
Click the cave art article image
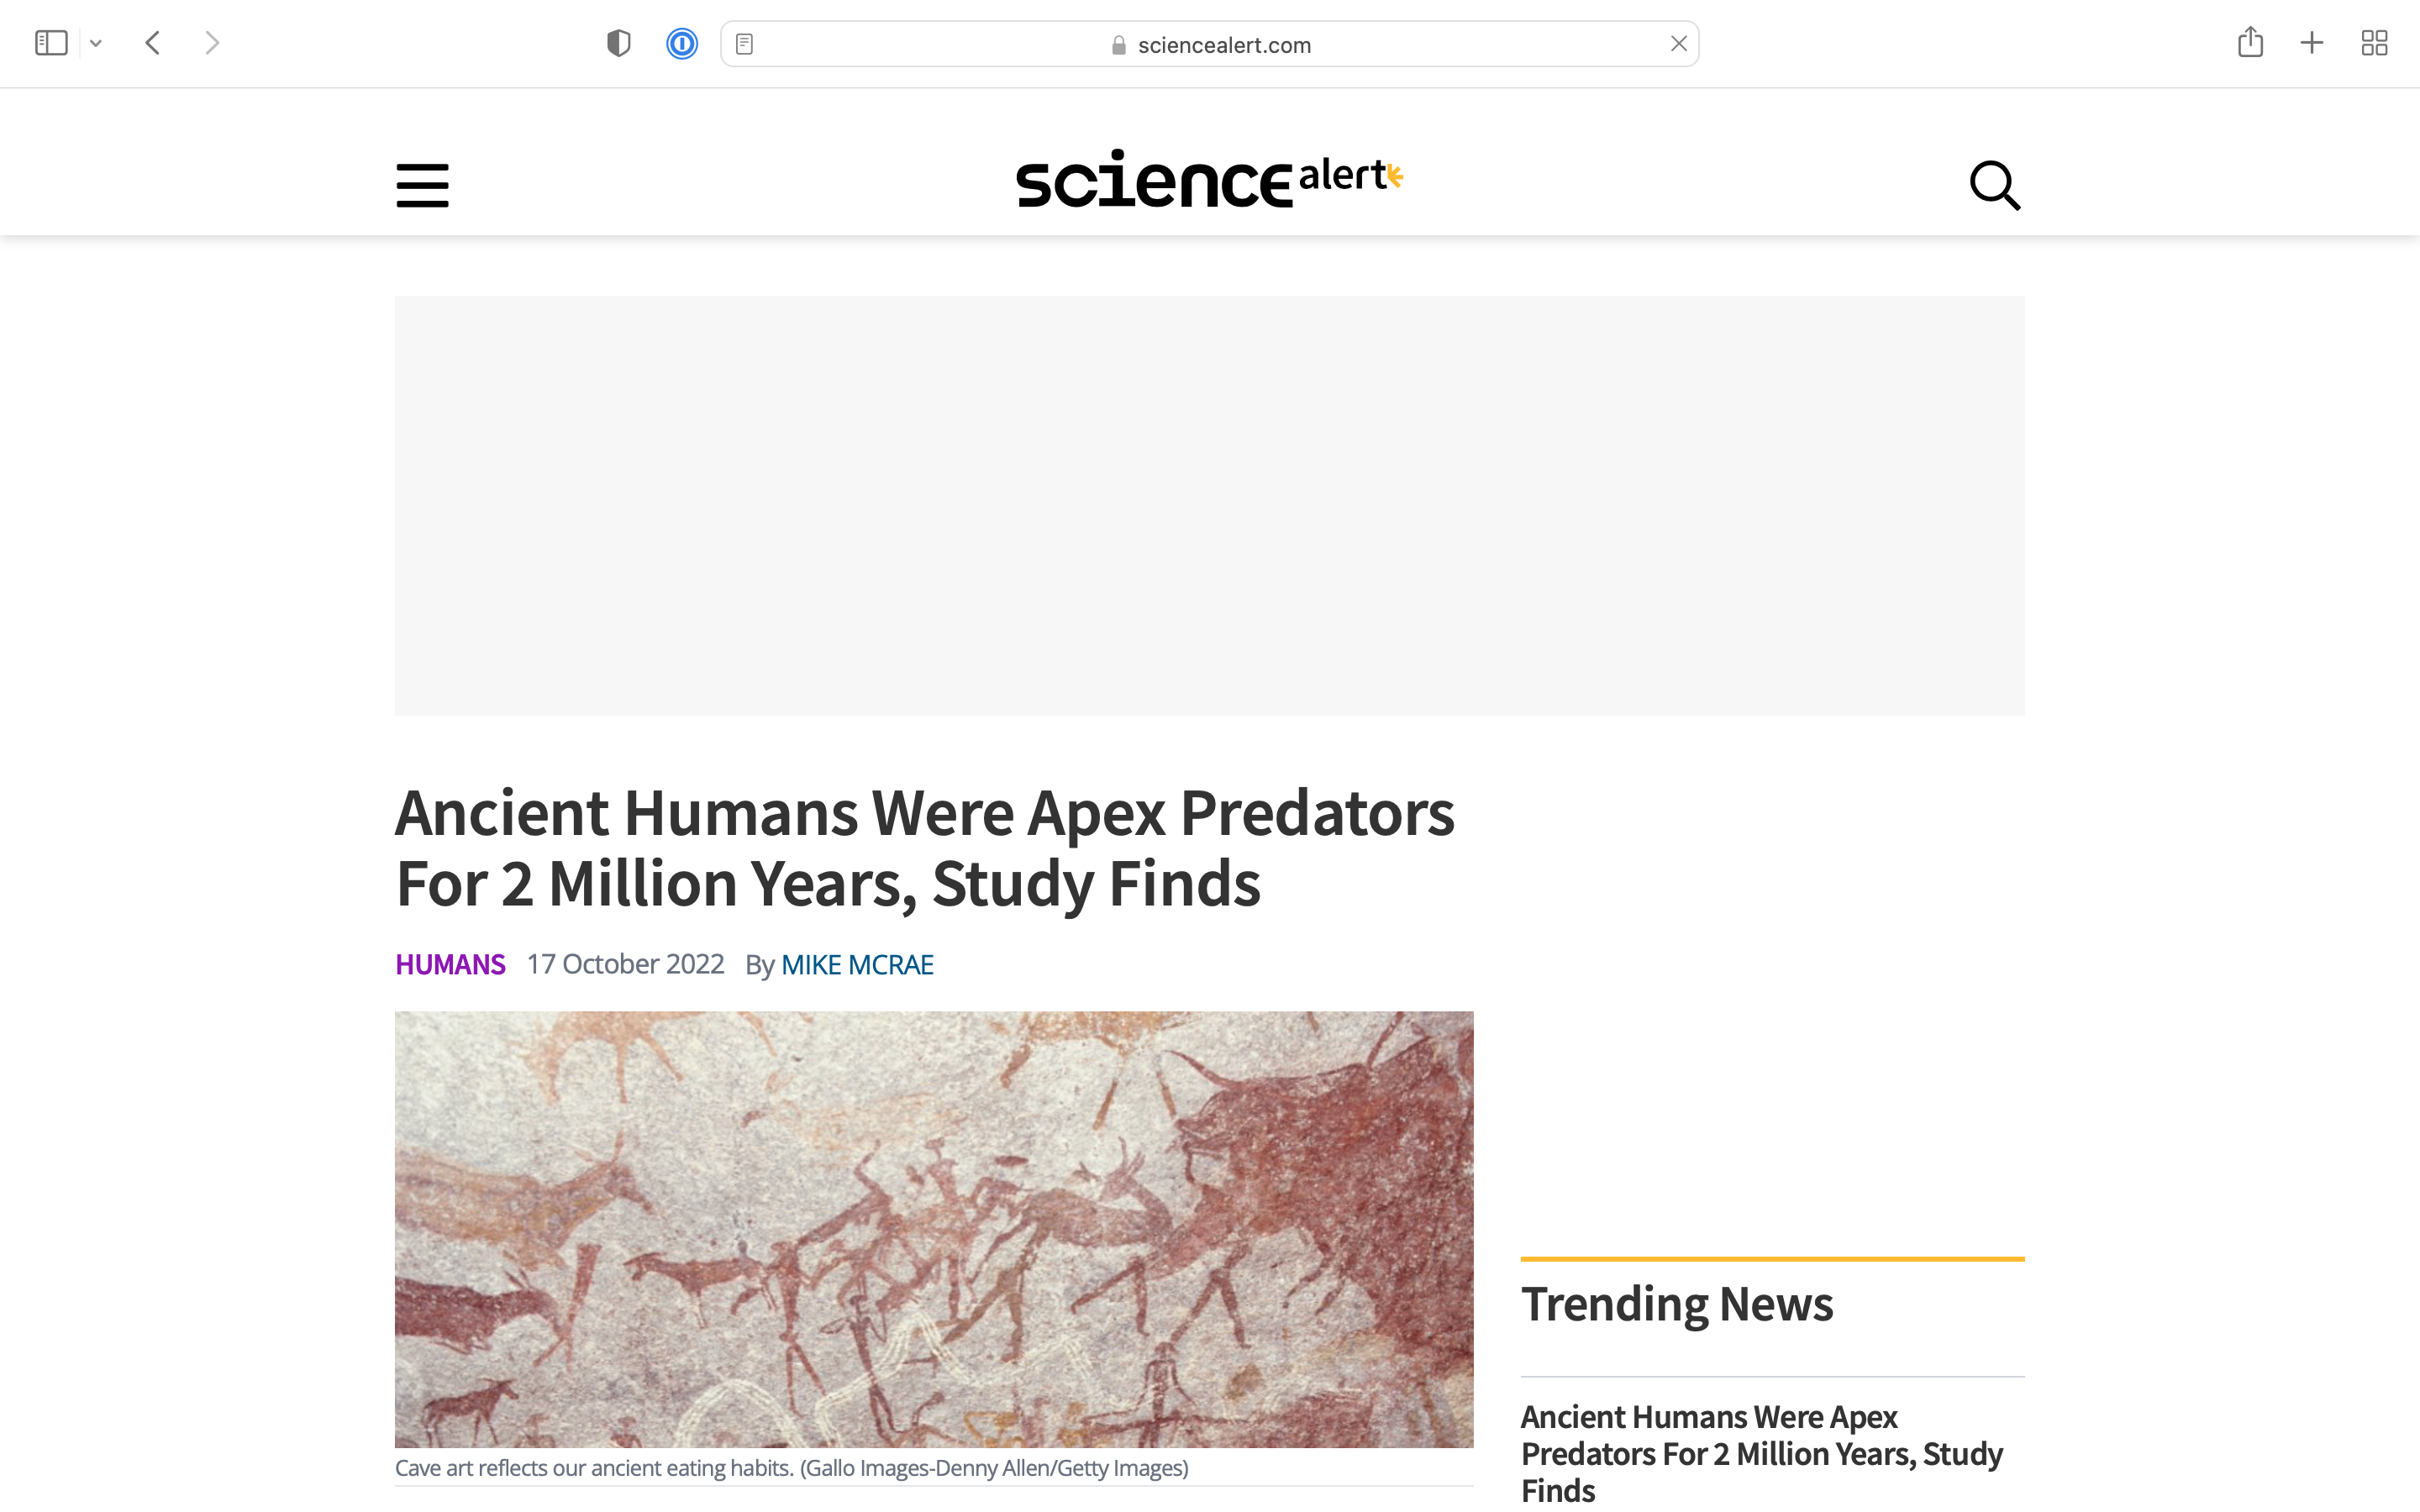click(934, 1229)
